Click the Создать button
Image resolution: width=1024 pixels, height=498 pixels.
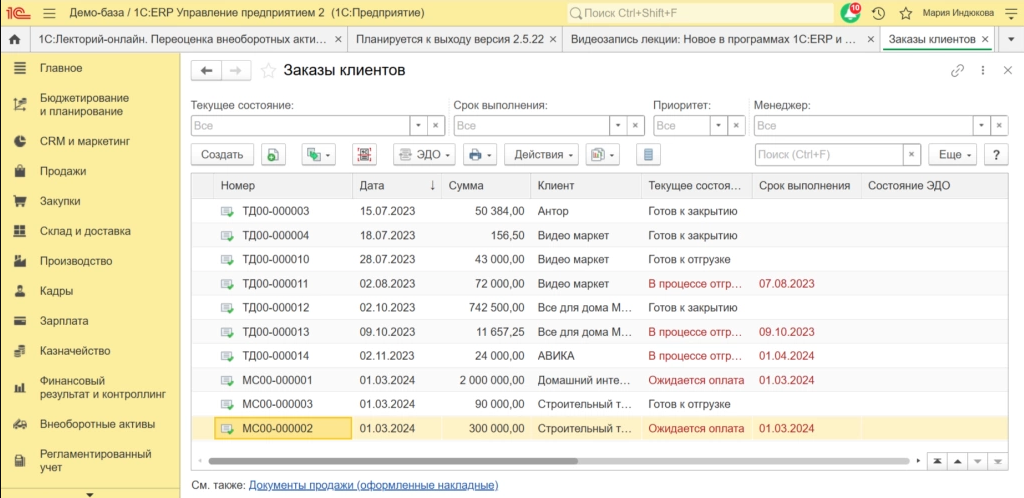click(222, 155)
